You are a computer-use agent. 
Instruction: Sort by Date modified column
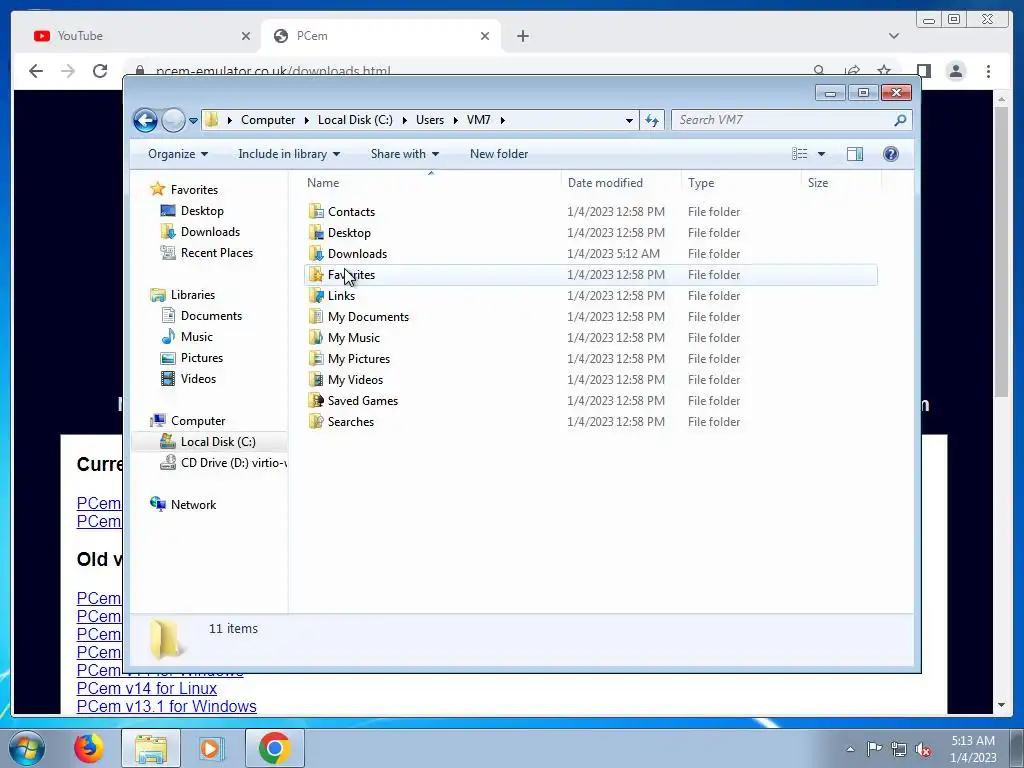[620, 183]
